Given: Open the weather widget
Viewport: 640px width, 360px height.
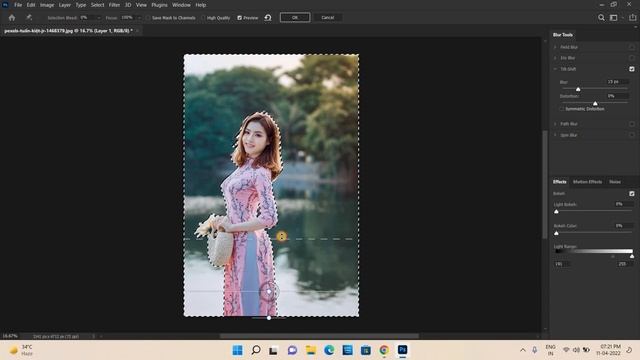Looking at the screenshot, I should [x=21, y=350].
